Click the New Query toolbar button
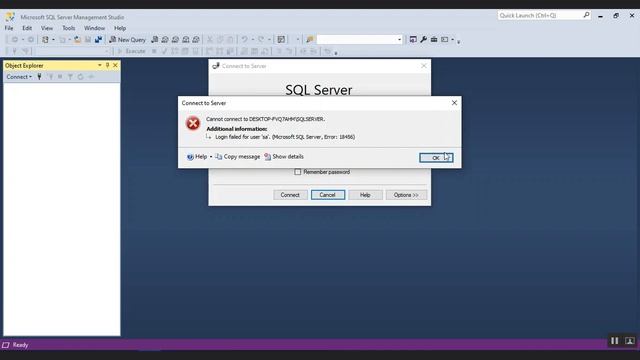The image size is (640, 360). coord(127,40)
